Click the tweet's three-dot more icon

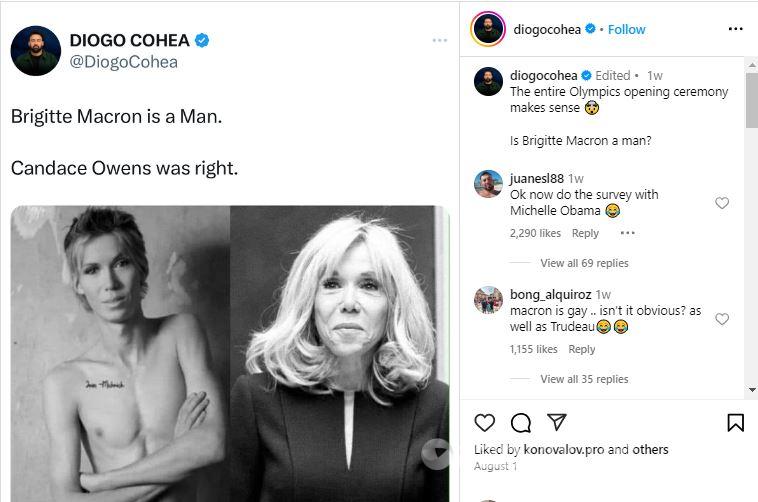[x=440, y=40]
